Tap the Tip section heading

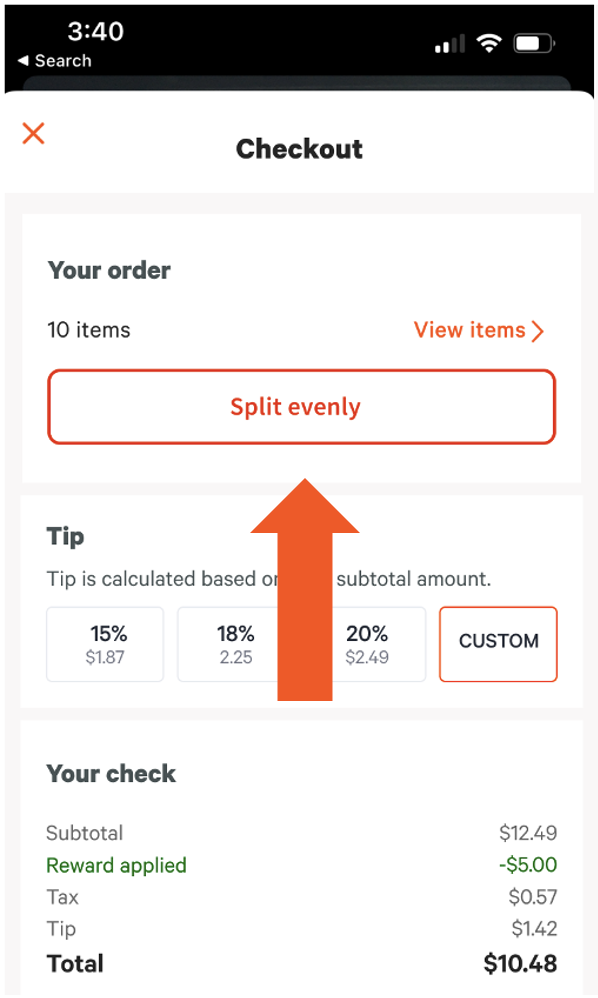click(64, 536)
